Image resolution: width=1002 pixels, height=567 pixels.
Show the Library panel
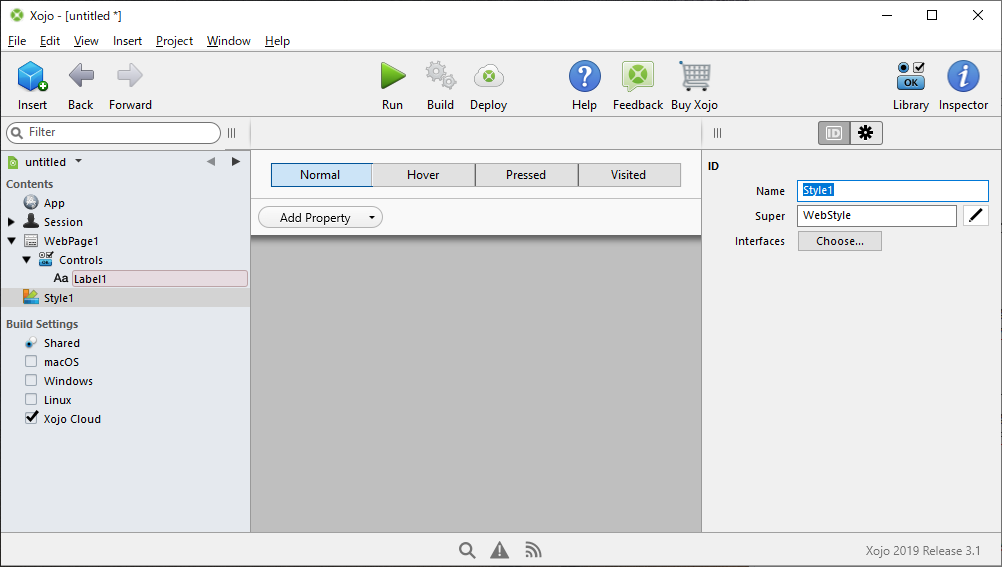911,76
